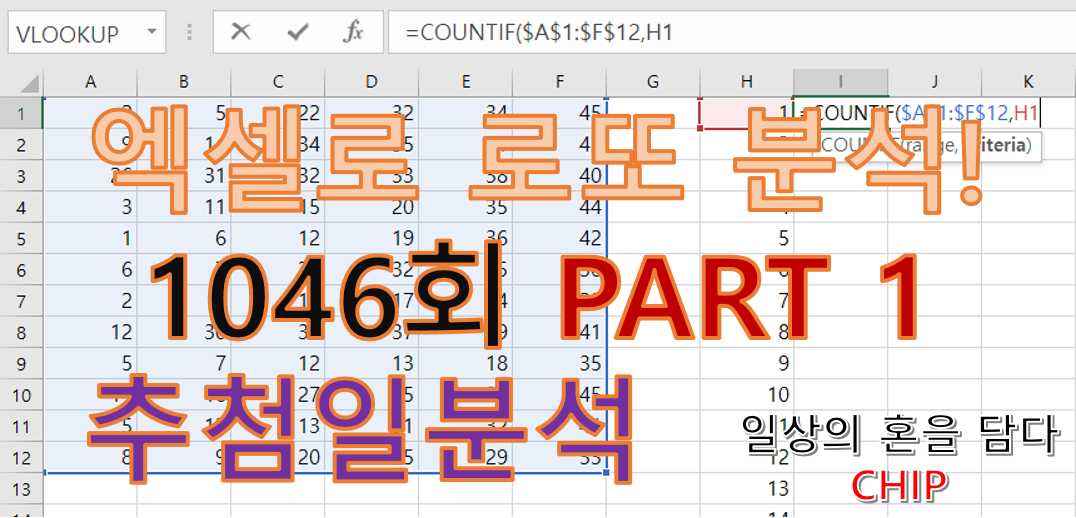Image resolution: width=1076 pixels, height=518 pixels.
Task: Open the Name Box dropdown arrow
Action: 152,32
